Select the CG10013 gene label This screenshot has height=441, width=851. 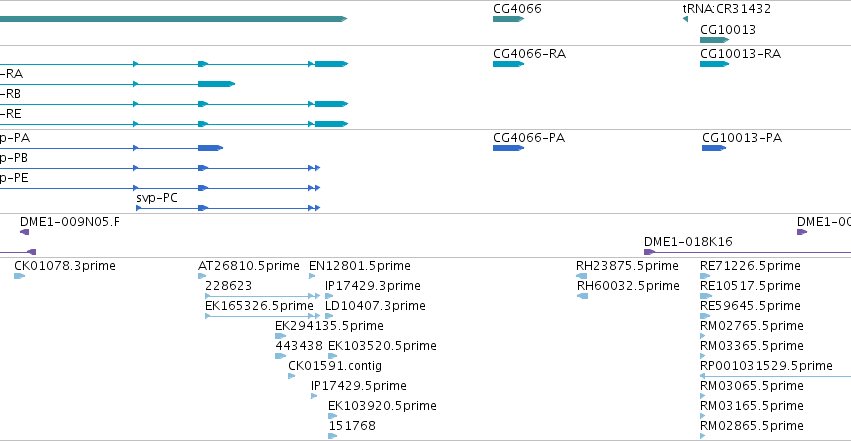(727, 29)
